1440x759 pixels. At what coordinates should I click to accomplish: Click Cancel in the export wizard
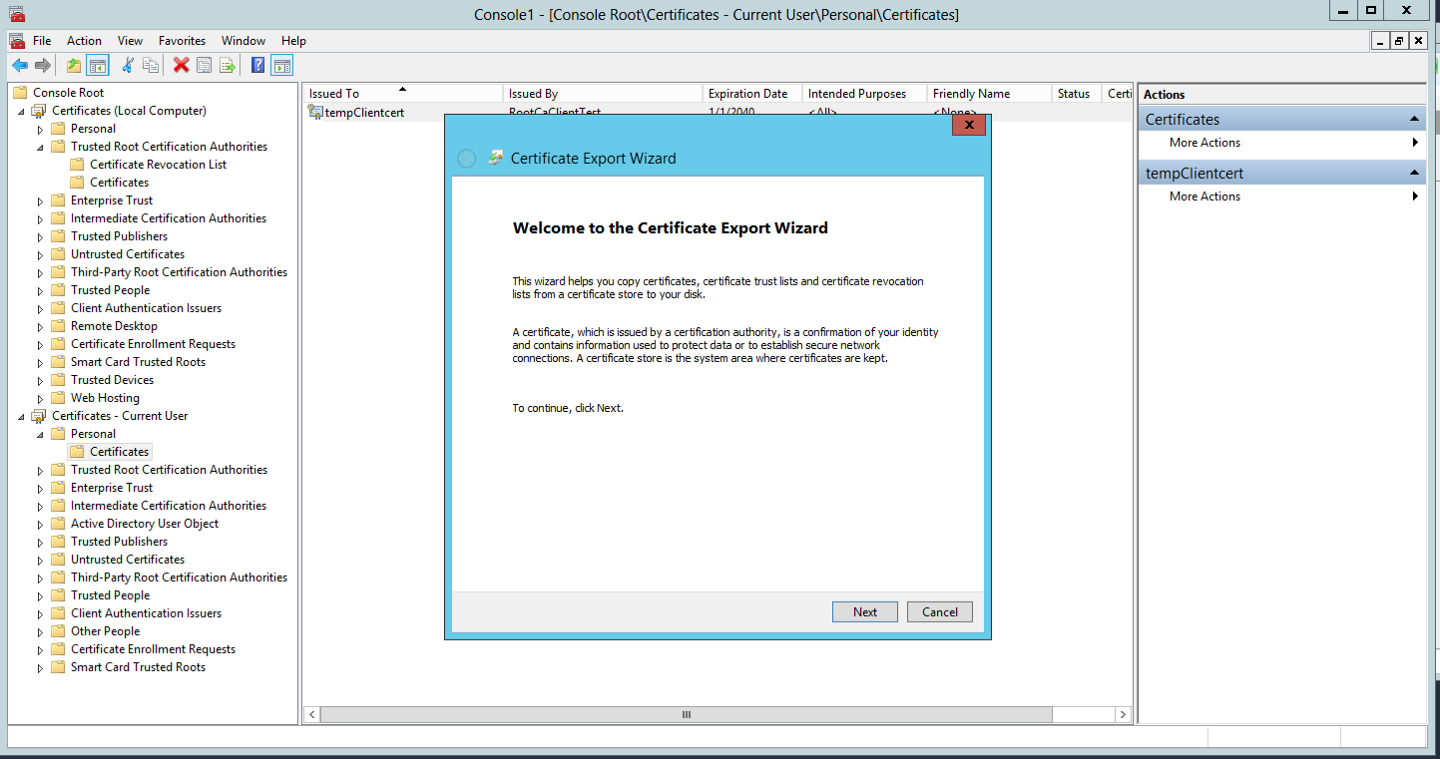click(x=939, y=612)
